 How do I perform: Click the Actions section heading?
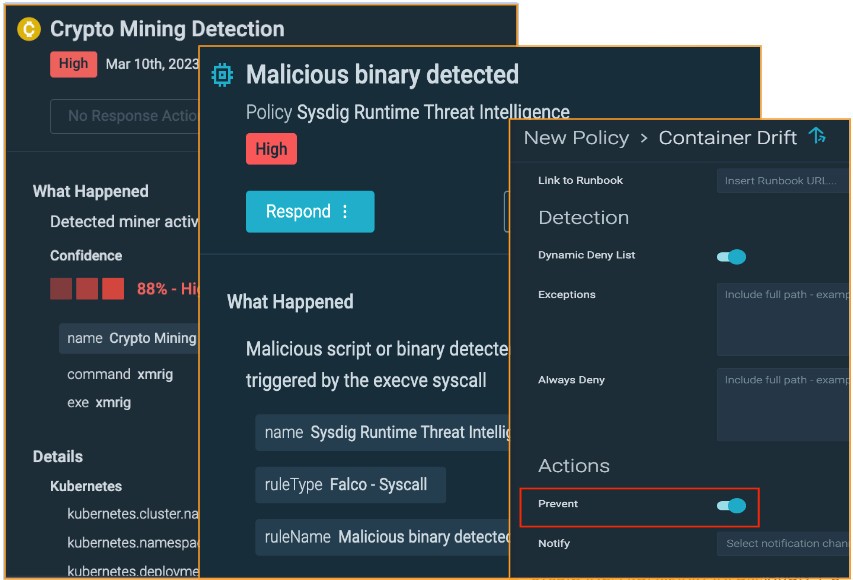click(x=574, y=466)
